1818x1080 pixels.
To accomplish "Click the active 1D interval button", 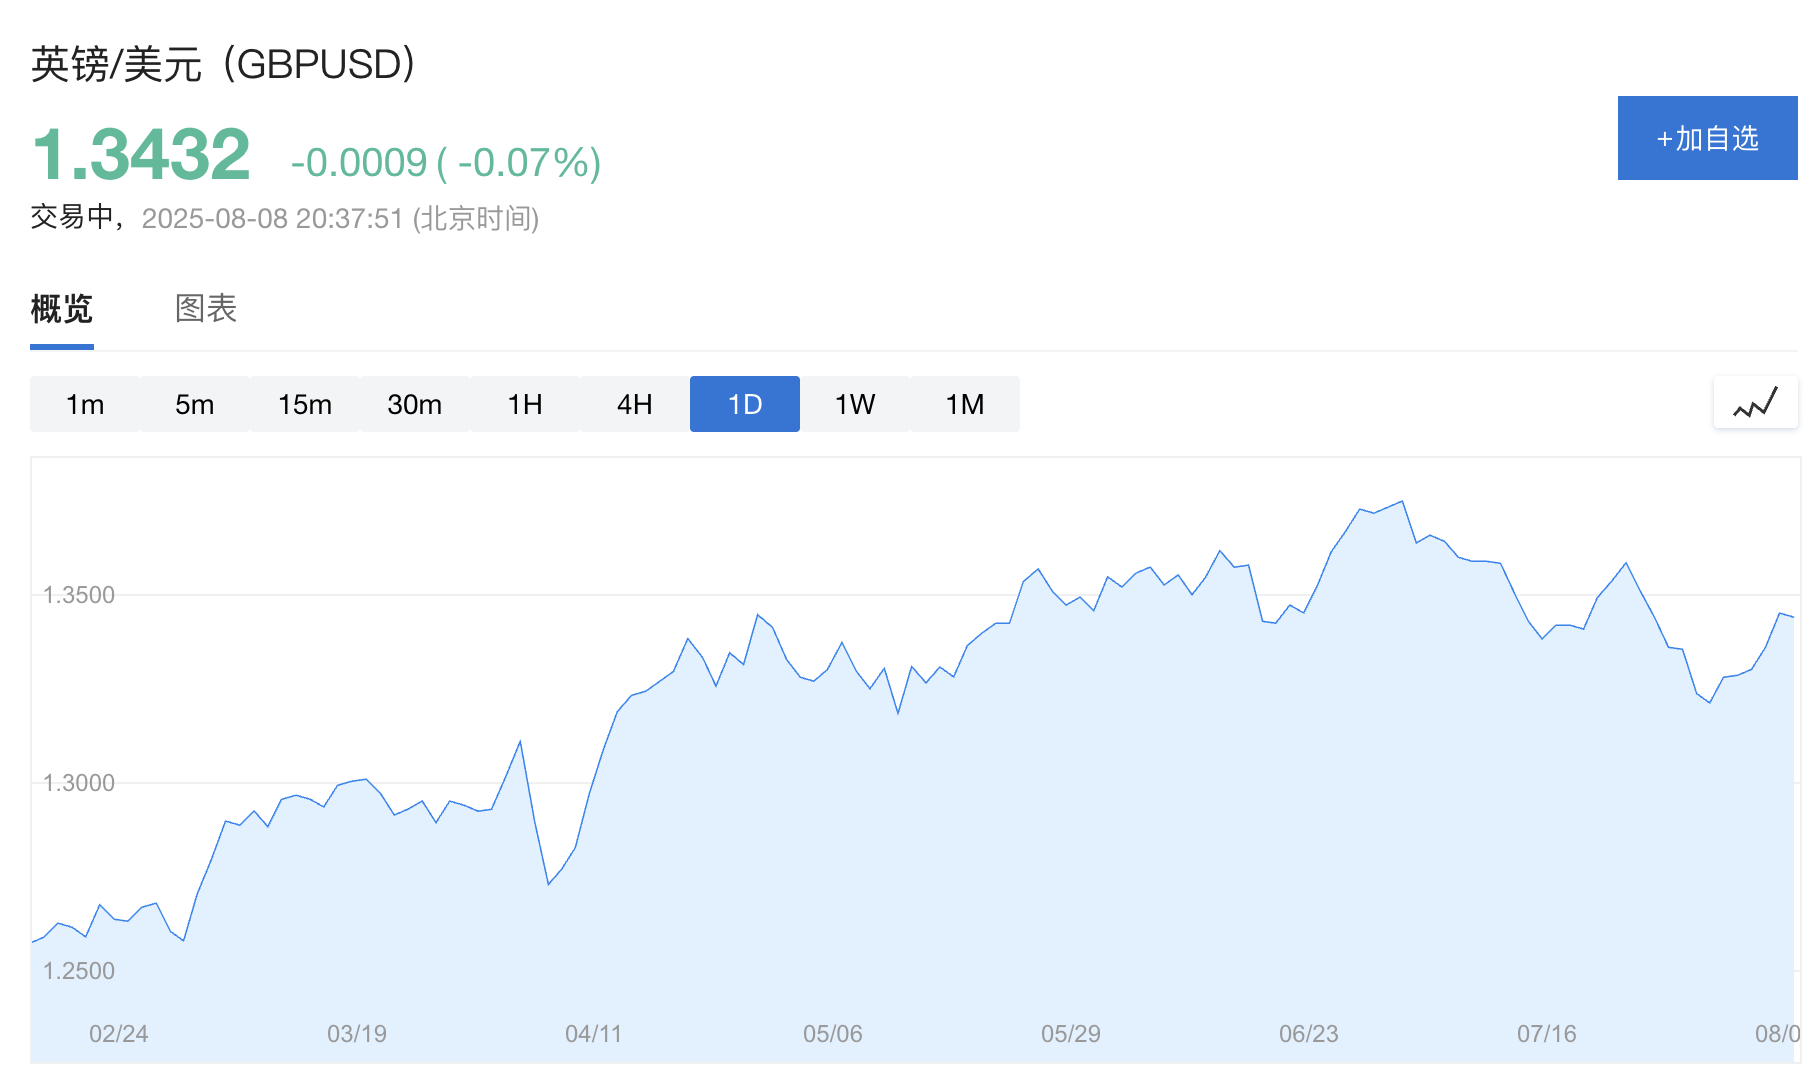I will coord(745,404).
